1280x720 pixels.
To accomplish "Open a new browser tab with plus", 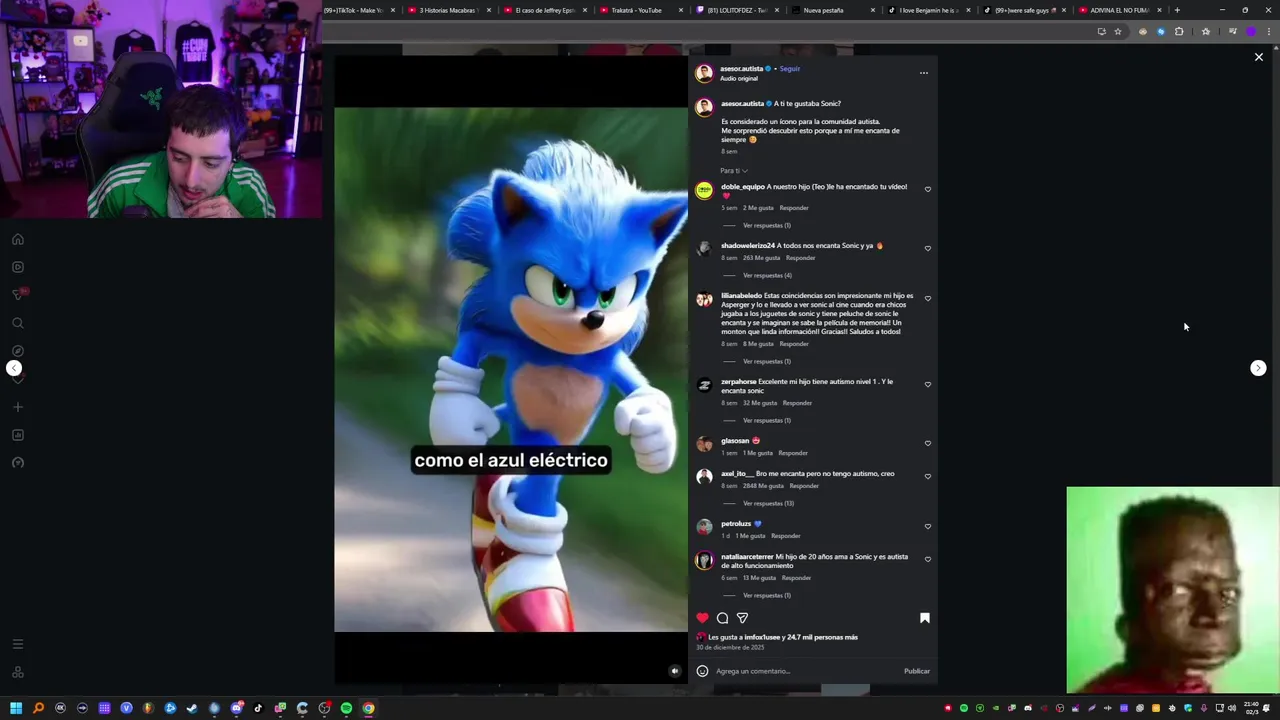I will 1177,10.
